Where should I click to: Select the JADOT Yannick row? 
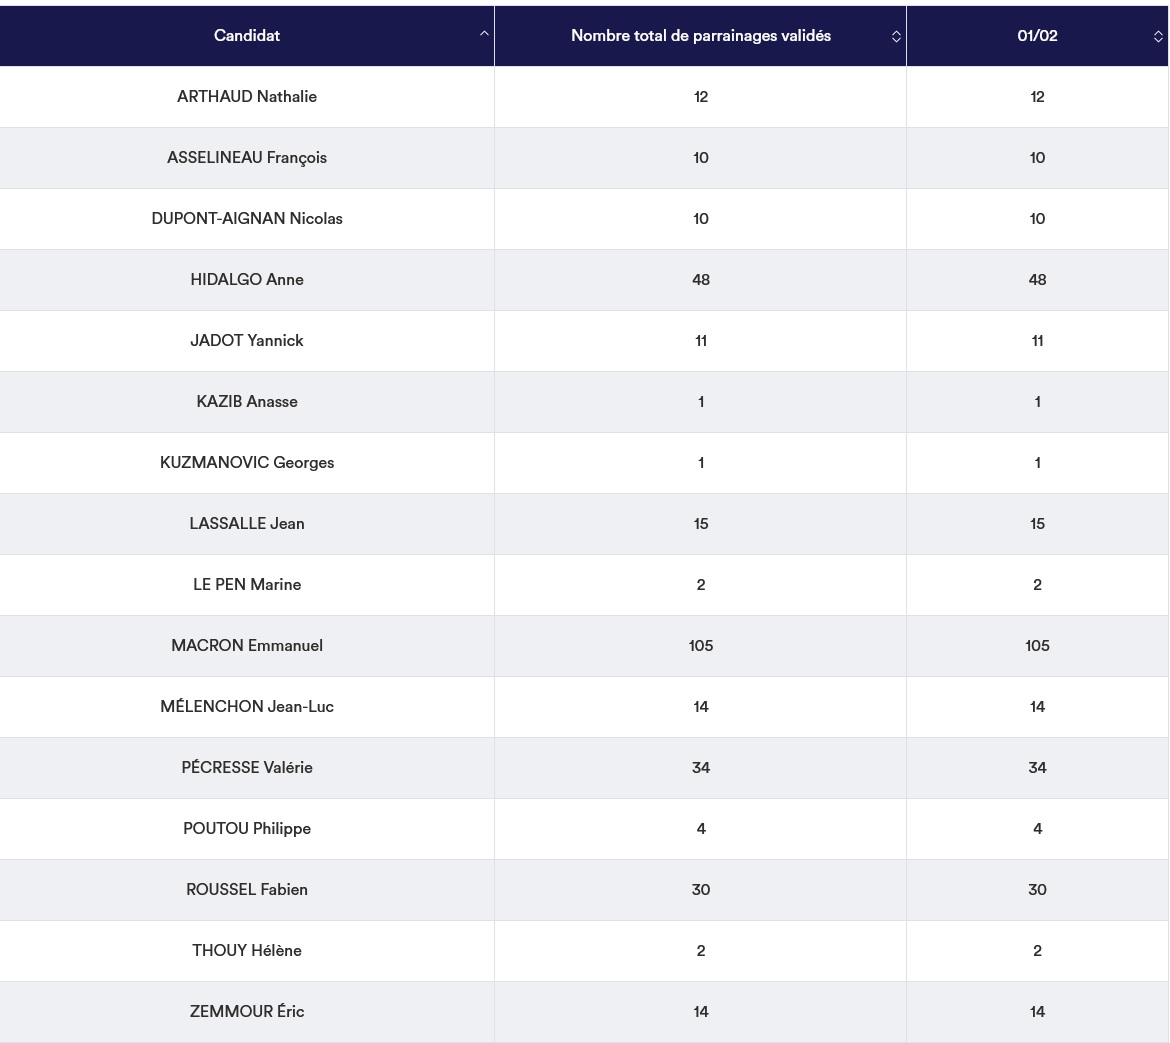247,341
